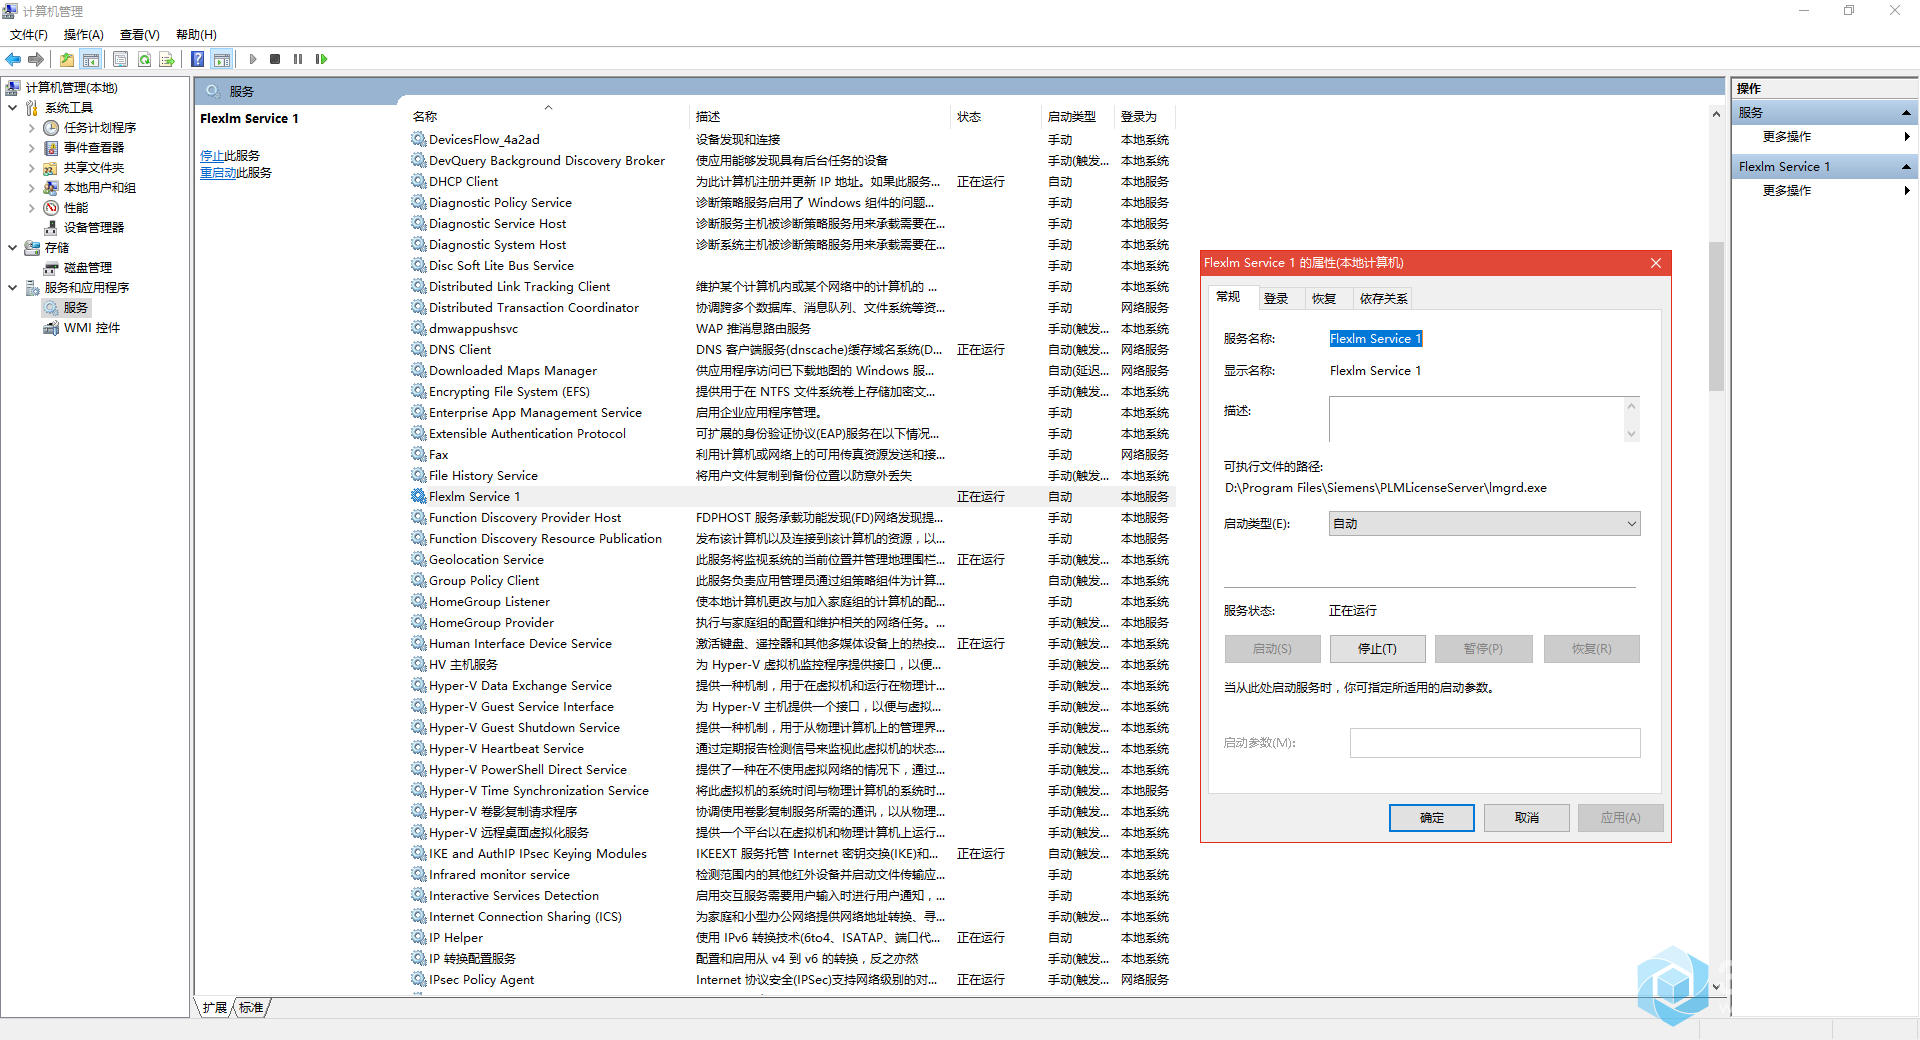Select the IP Helper service row
This screenshot has height=1040, width=1920.
tap(790, 938)
